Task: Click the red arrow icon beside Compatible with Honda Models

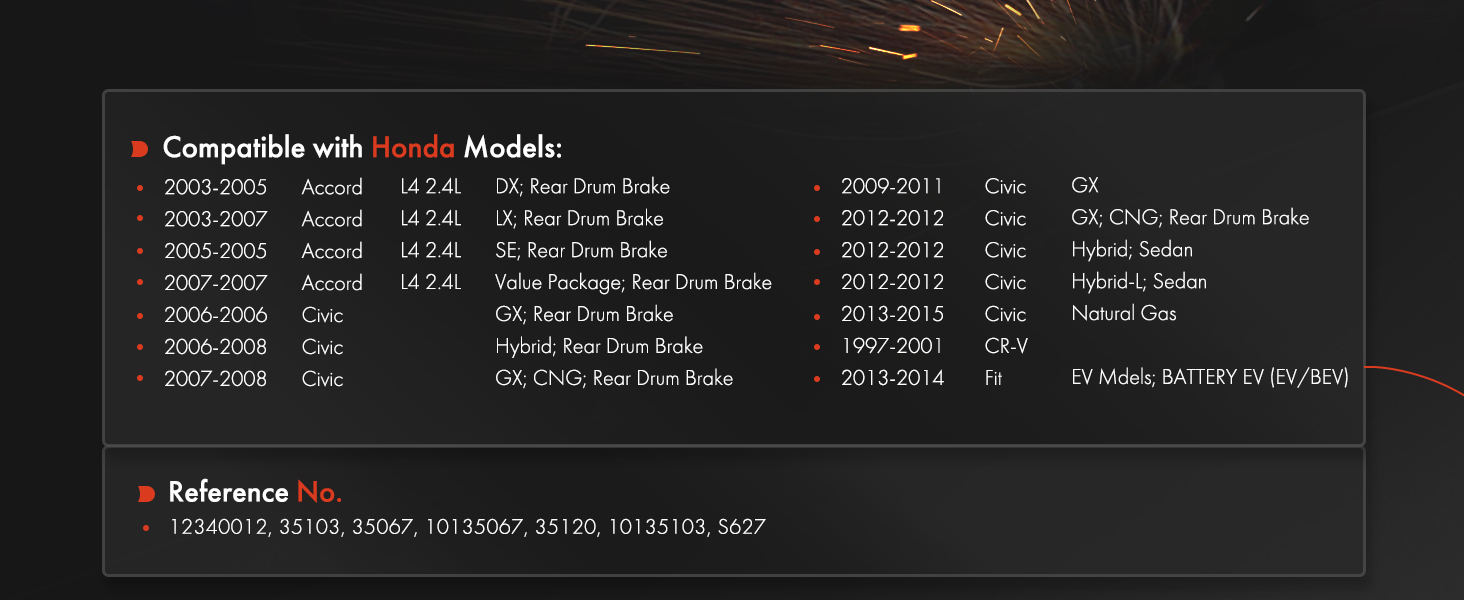Action: tap(139, 149)
